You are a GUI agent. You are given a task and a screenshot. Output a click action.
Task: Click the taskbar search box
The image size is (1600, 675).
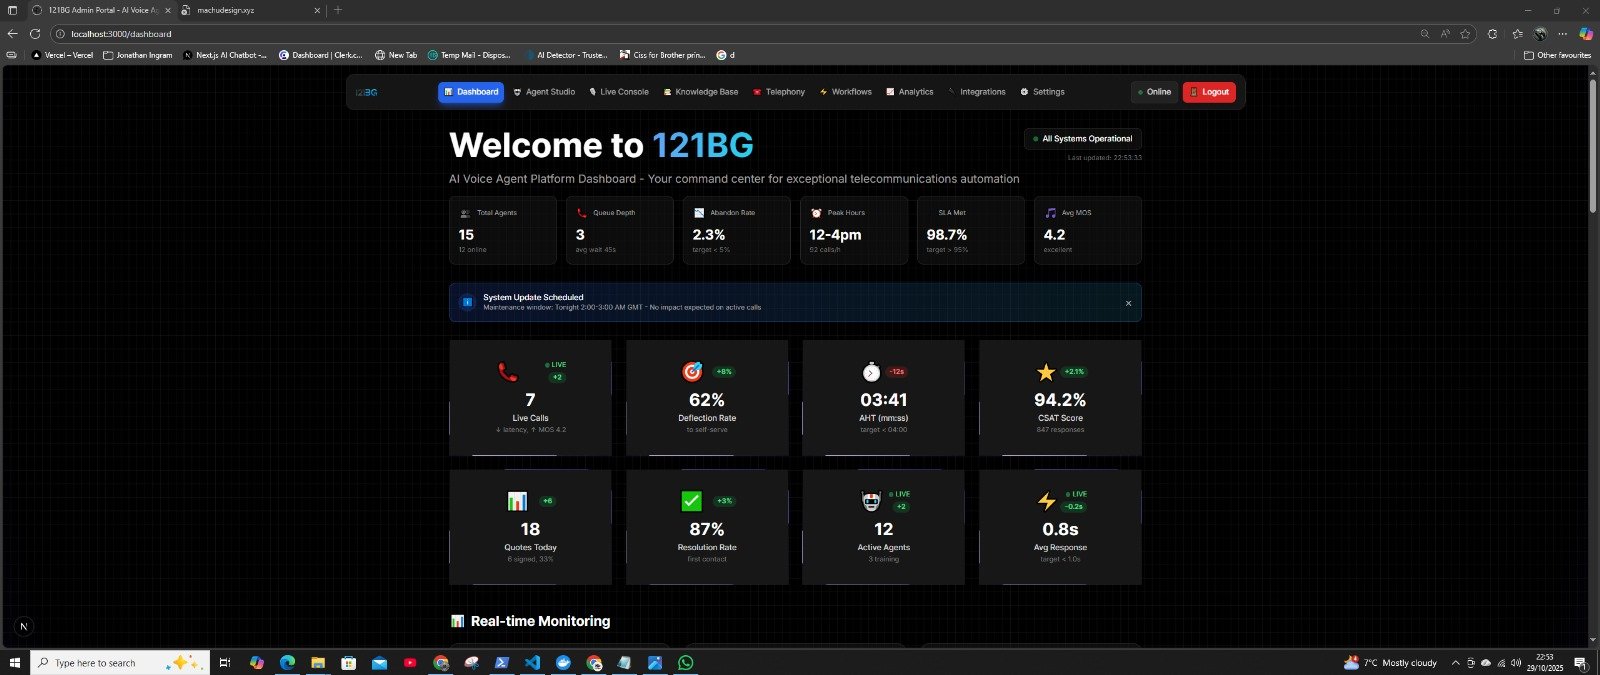[x=120, y=663]
